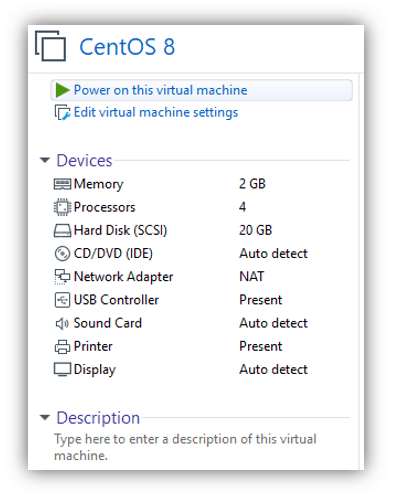Select the Hard Disk (SCSI) label
The width and height of the screenshot is (401, 497).
pos(120,231)
